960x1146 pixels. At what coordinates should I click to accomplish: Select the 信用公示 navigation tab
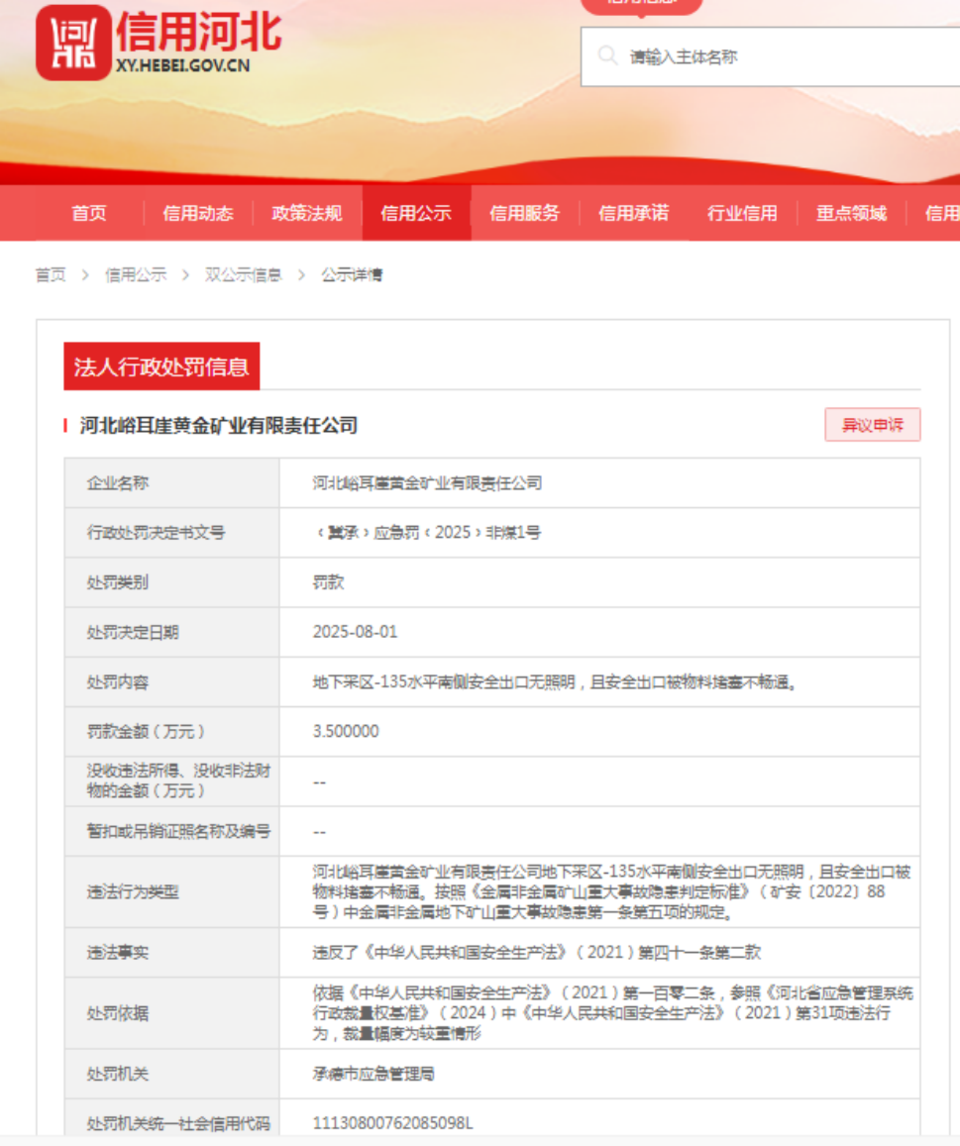(x=416, y=213)
